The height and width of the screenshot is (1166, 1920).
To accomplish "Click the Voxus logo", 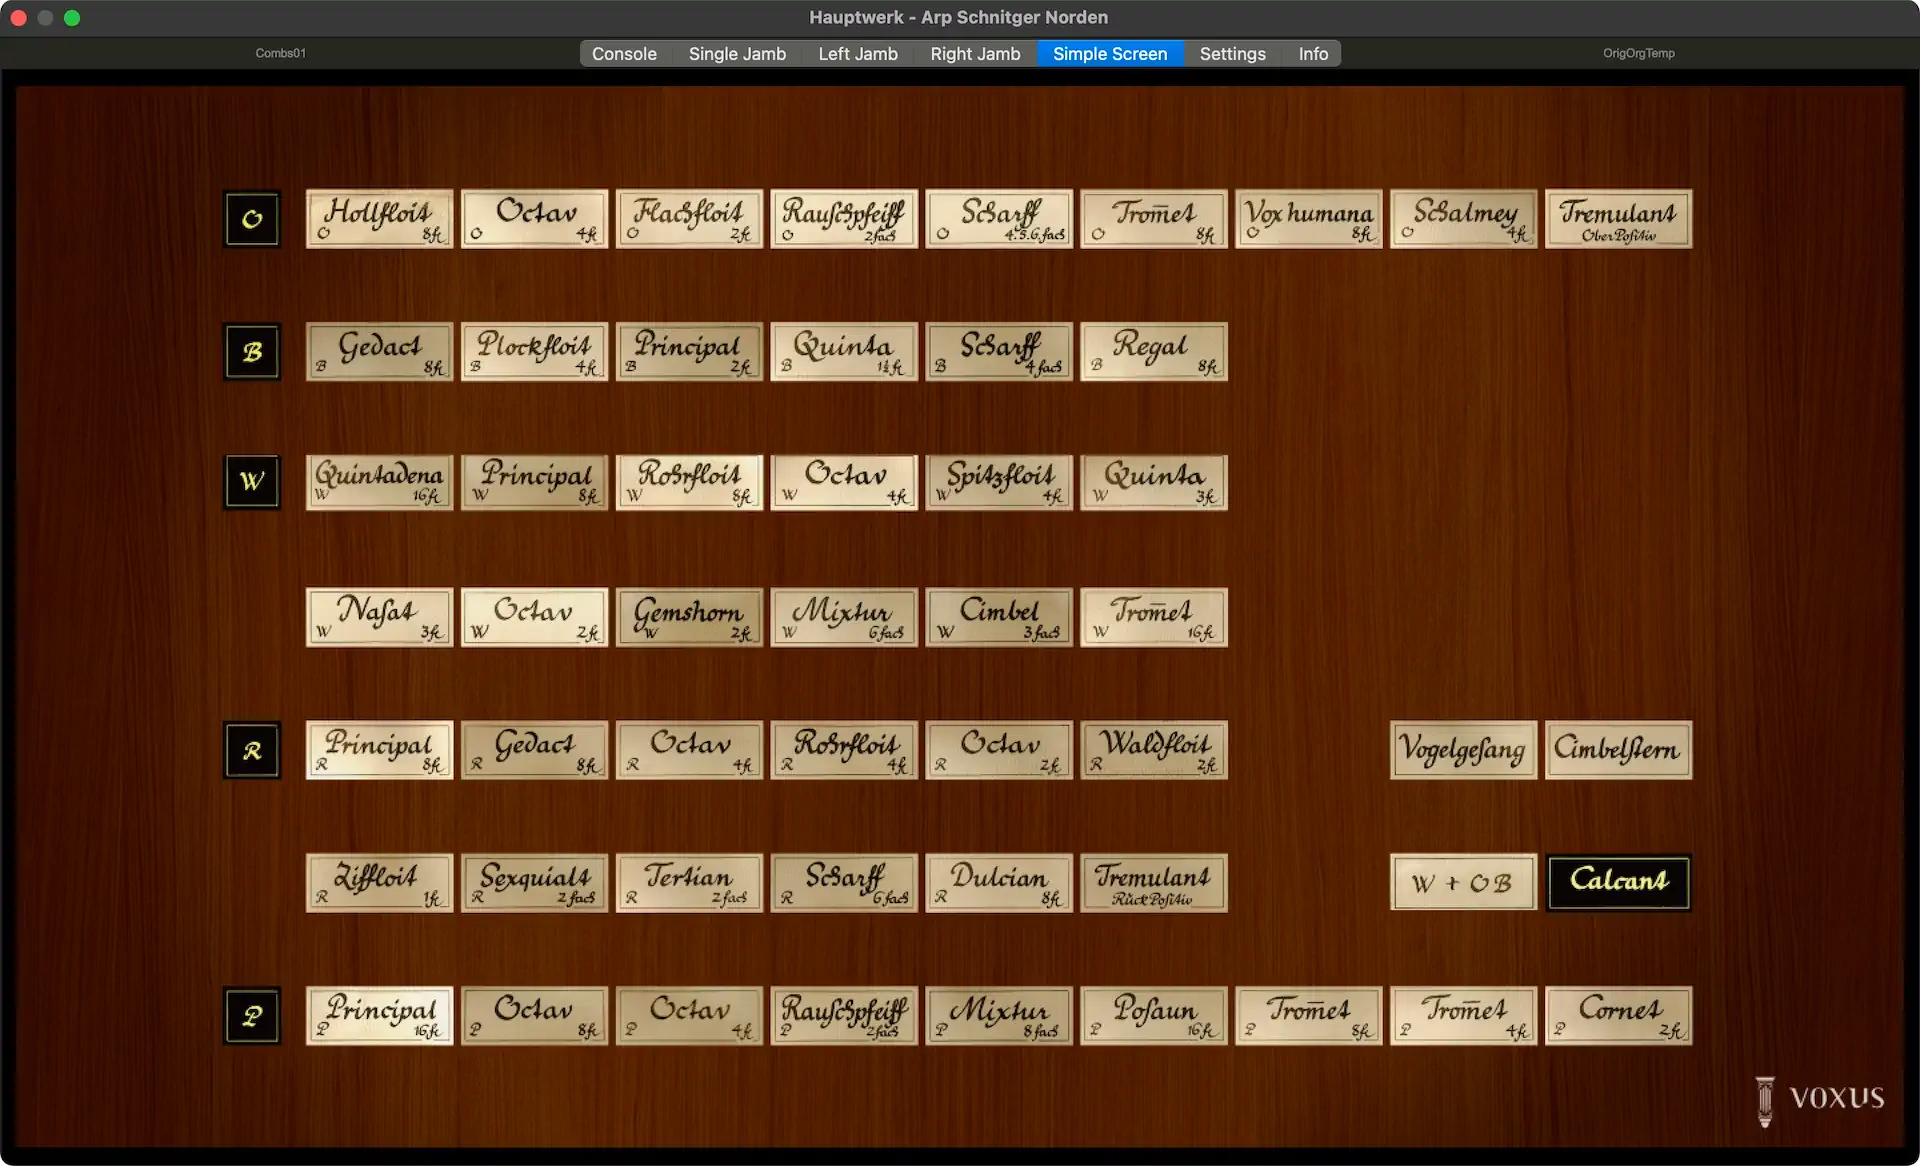I will pos(1820,1099).
